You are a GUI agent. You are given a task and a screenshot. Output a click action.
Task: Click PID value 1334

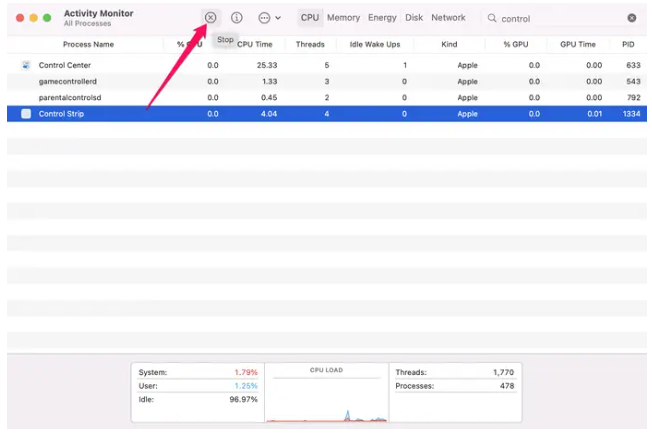(x=631, y=114)
